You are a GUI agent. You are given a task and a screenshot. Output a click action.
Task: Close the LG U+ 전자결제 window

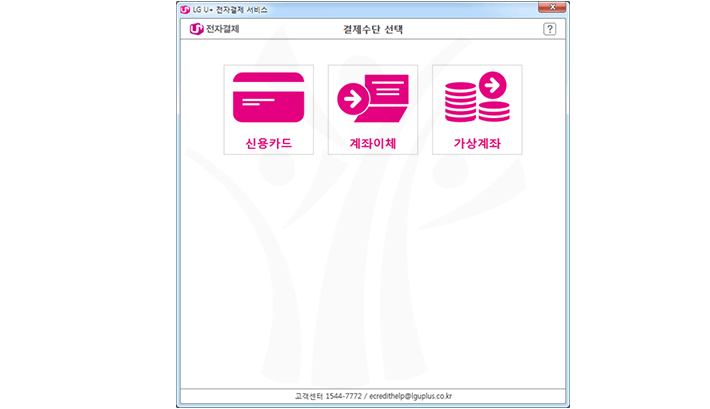553,8
